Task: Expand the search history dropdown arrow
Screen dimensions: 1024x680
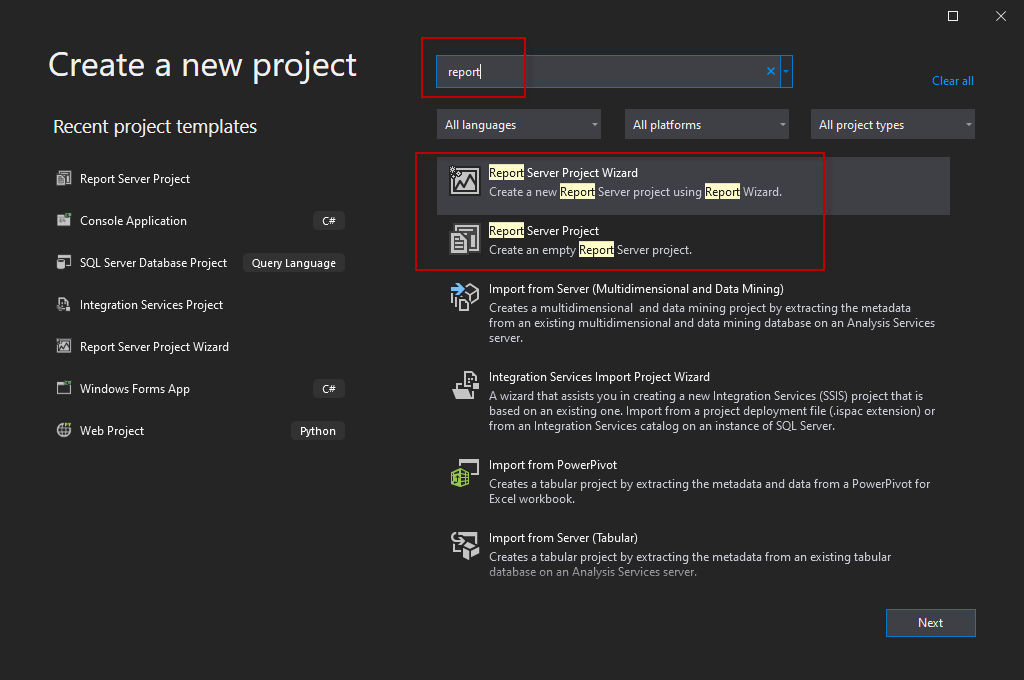Action: (787, 72)
